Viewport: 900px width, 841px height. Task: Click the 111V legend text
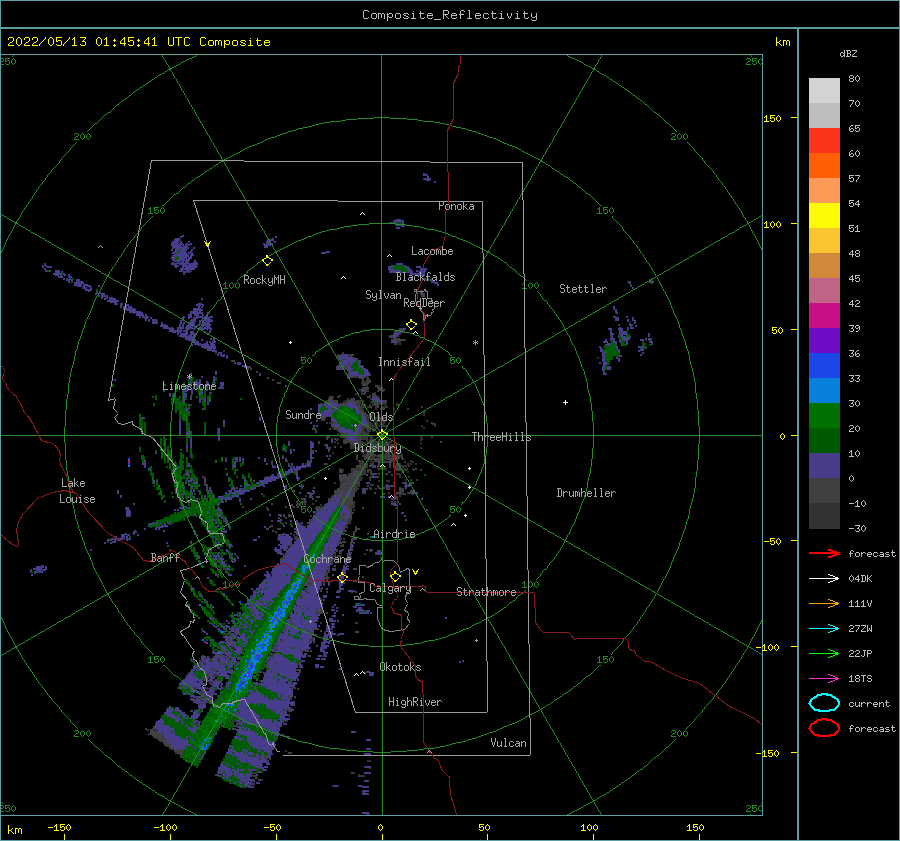point(860,603)
